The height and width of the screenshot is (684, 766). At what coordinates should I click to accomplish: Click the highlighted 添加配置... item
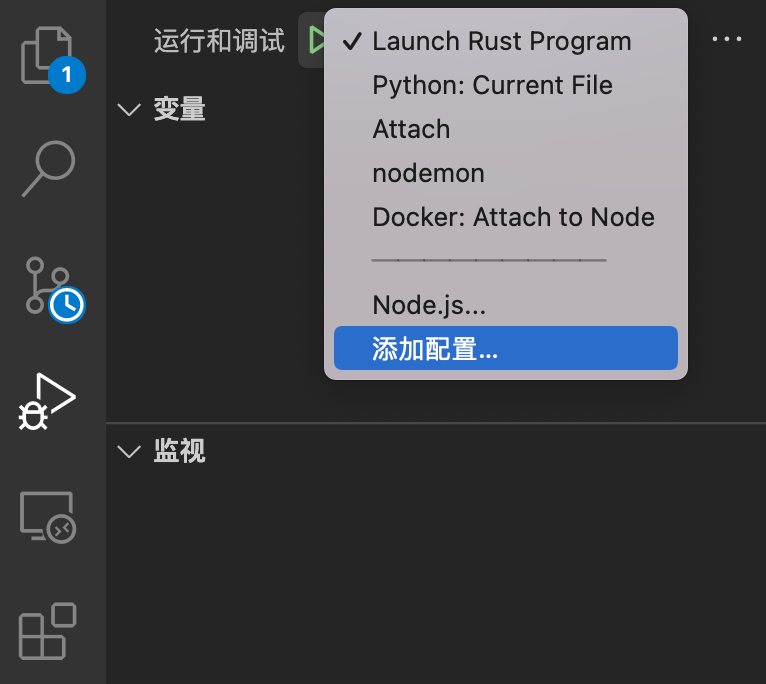click(x=506, y=348)
